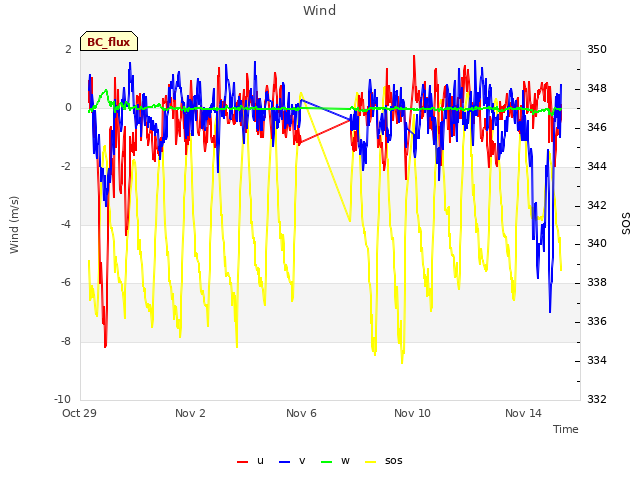640x480 pixels.
Task: Click the red u legend swatch
Action: click(242, 462)
